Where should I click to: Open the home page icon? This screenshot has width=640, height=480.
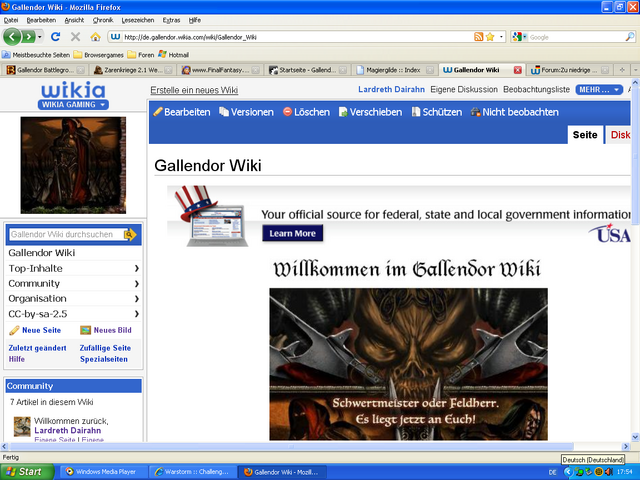click(x=96, y=37)
